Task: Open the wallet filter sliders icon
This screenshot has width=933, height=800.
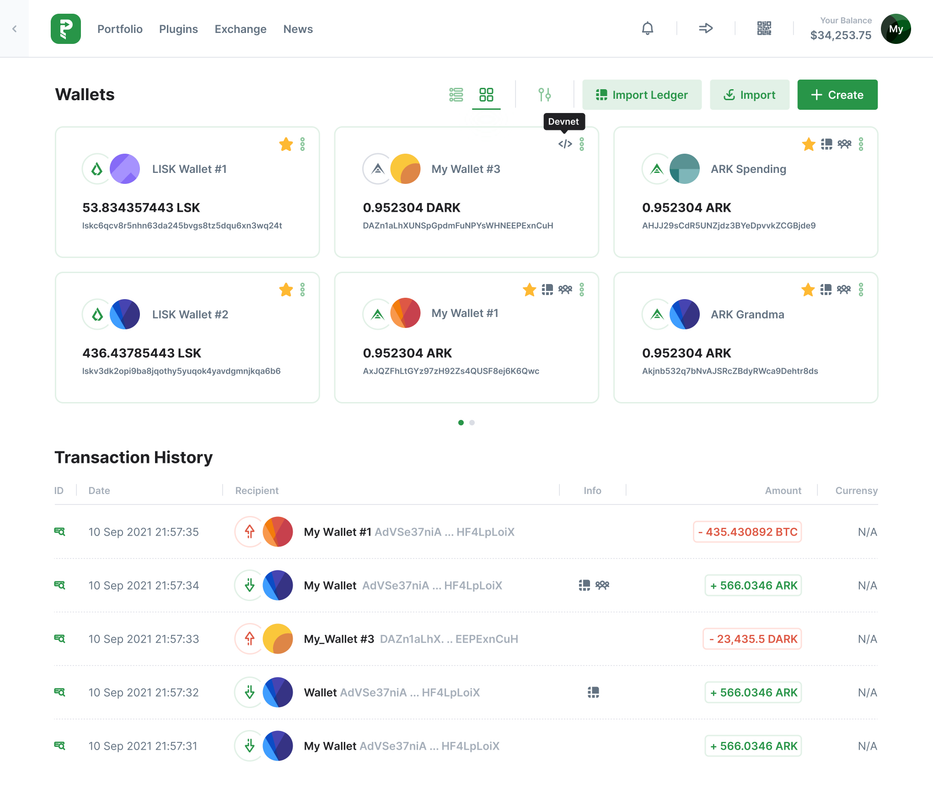Action: coord(544,95)
